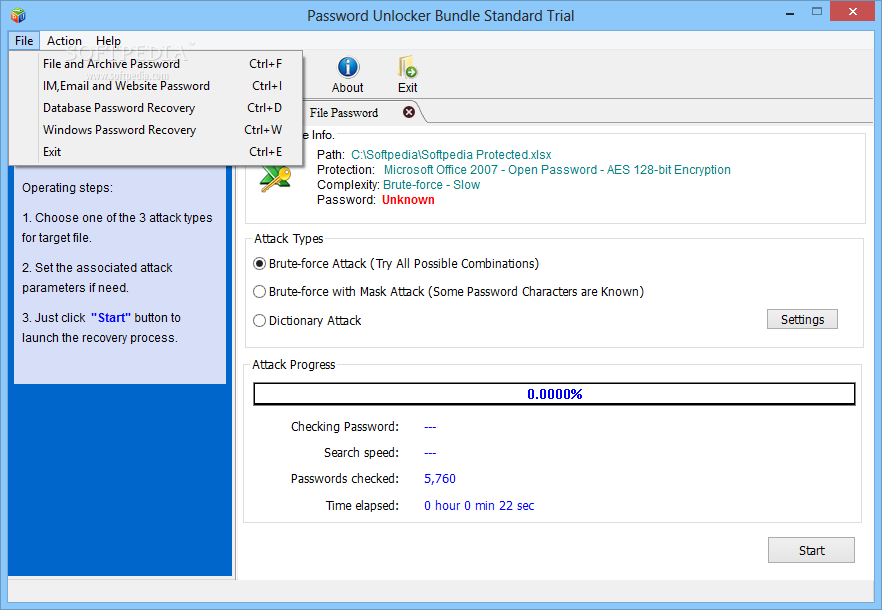Minimize the Password Unlocker window
Viewport: 882px width, 610px height.
click(x=790, y=12)
